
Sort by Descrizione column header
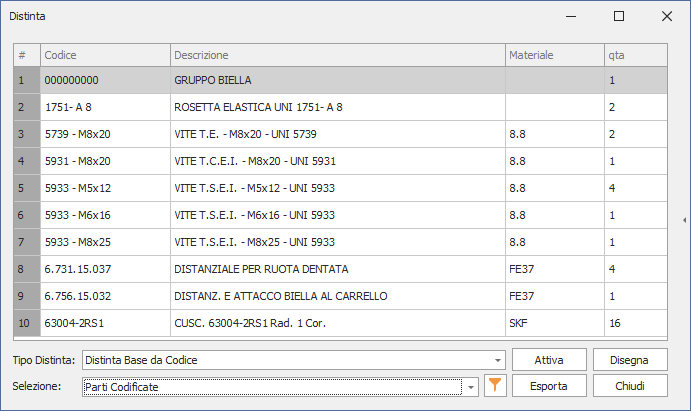tap(336, 55)
